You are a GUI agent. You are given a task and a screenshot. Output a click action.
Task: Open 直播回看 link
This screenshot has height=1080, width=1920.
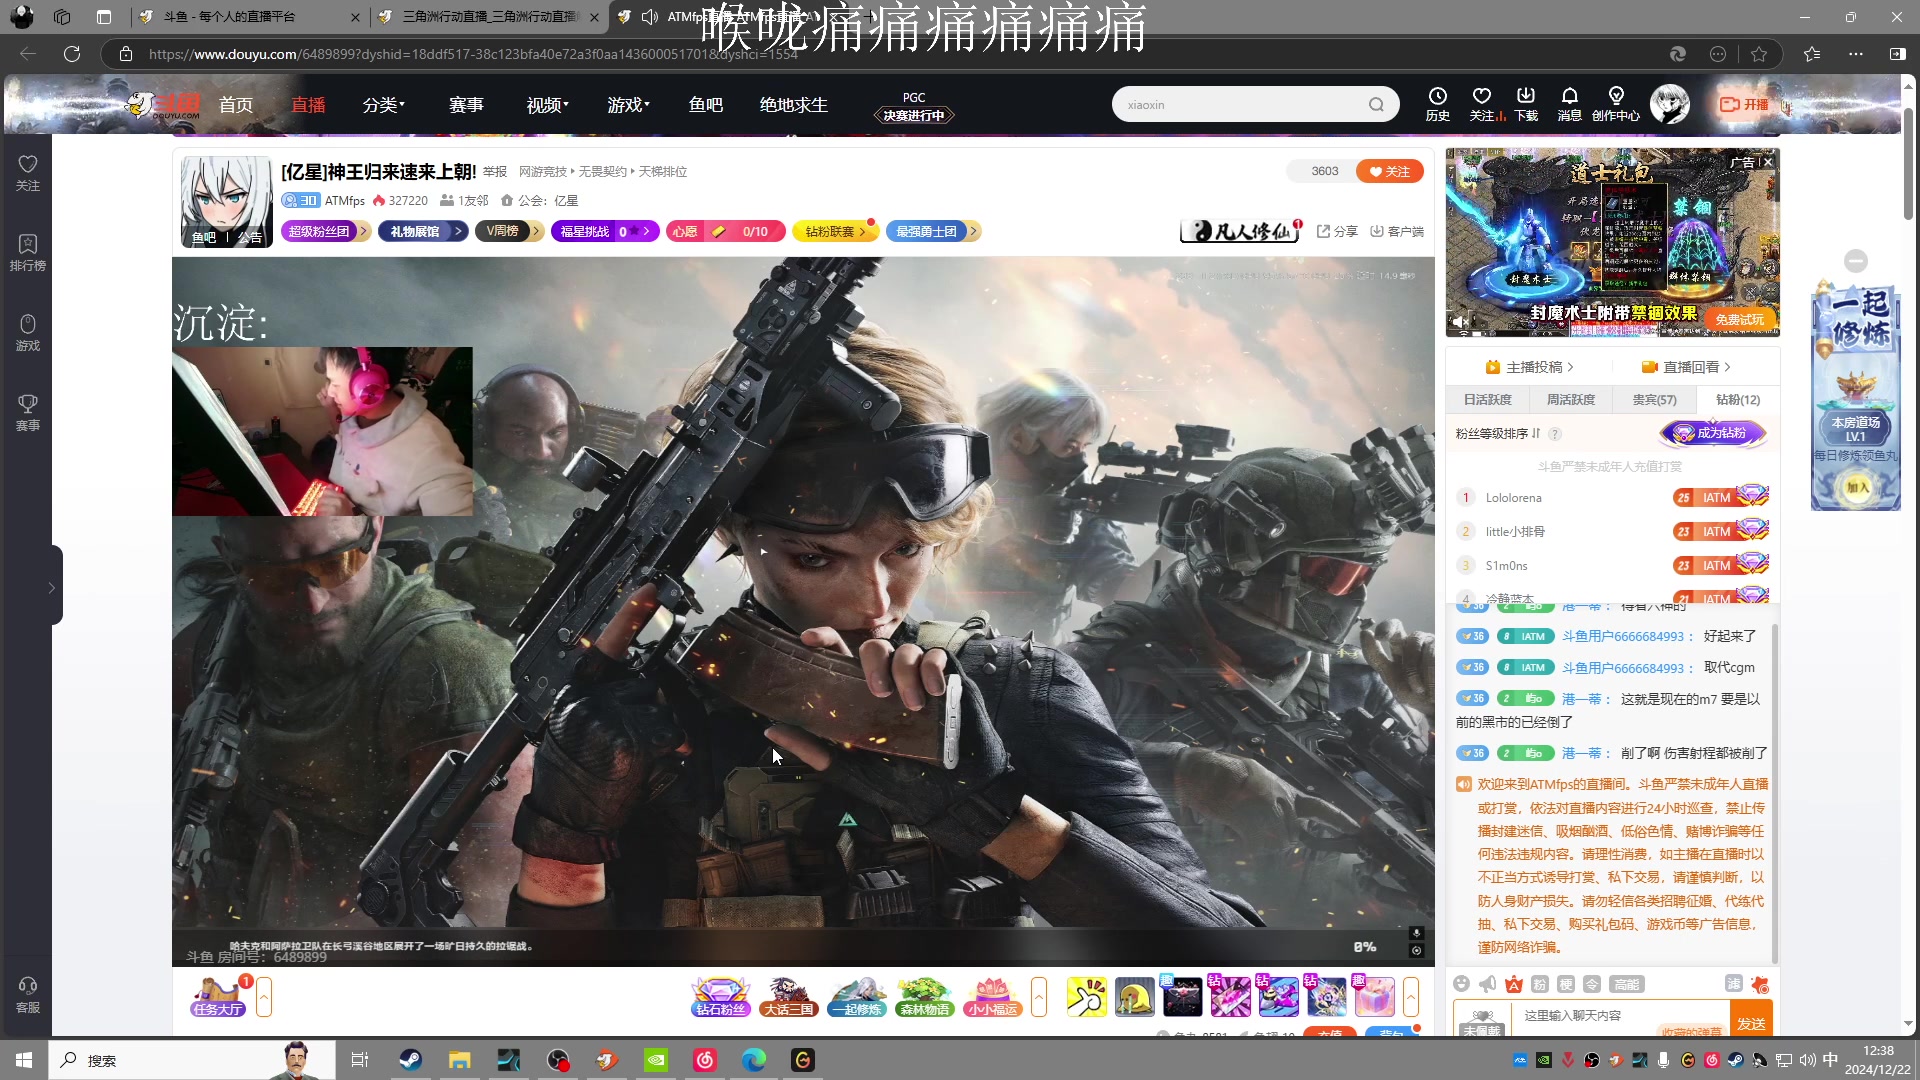coord(1686,367)
